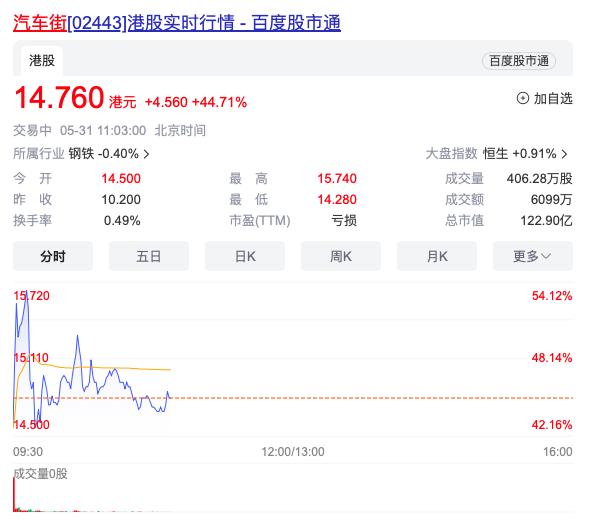Click the 最低 value 14.280
This screenshot has height=522, width=600.
pos(337,199)
